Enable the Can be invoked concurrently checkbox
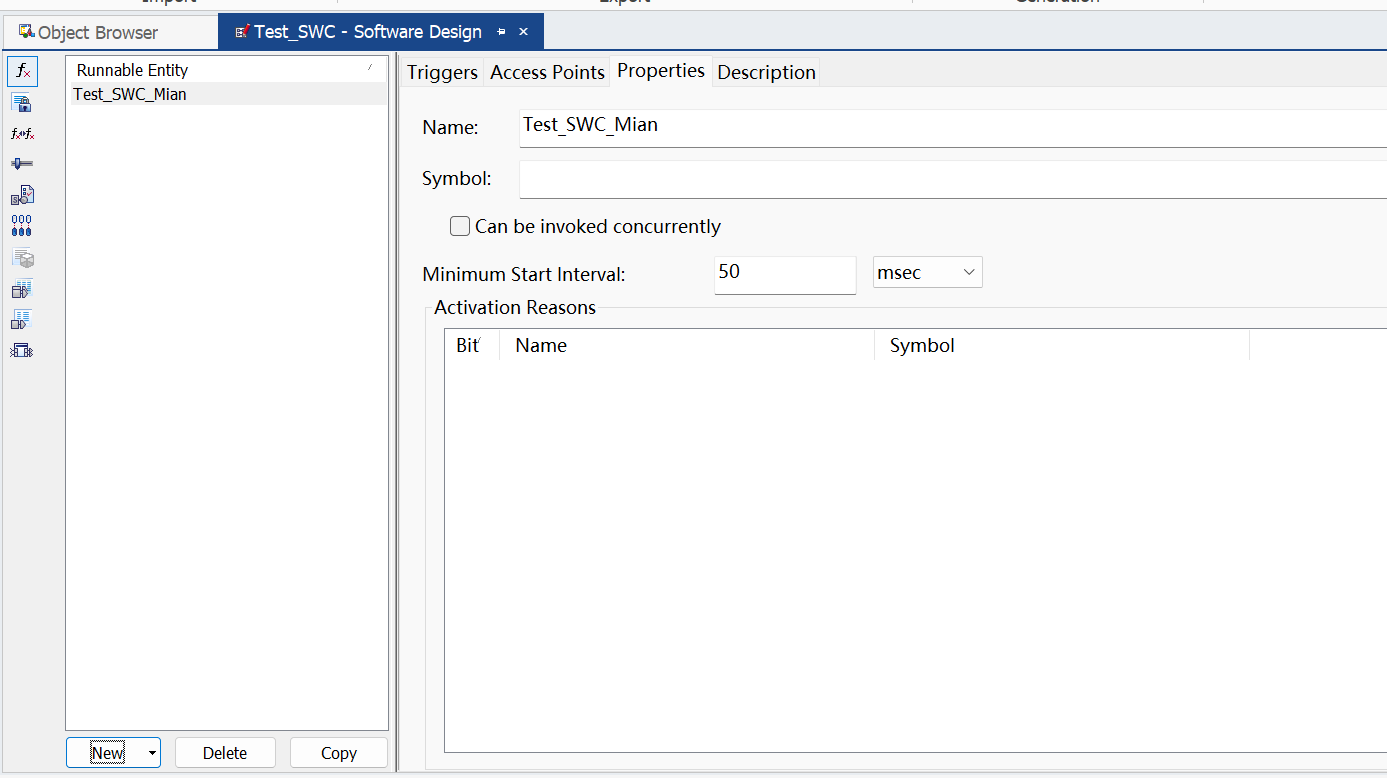Image resolution: width=1387 pixels, height=778 pixels. tap(459, 225)
